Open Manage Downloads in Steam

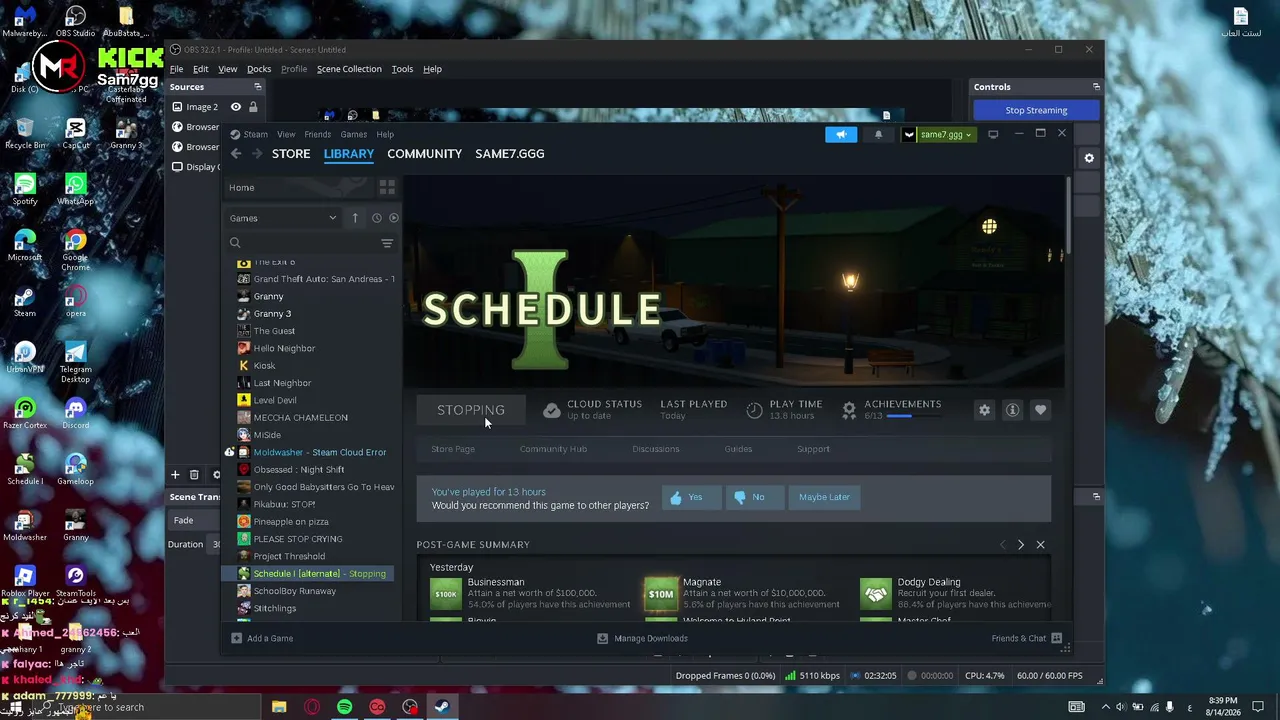tap(642, 638)
